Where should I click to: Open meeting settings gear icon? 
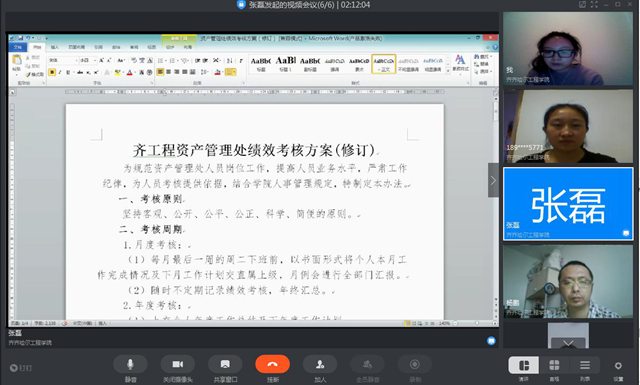click(x=618, y=365)
